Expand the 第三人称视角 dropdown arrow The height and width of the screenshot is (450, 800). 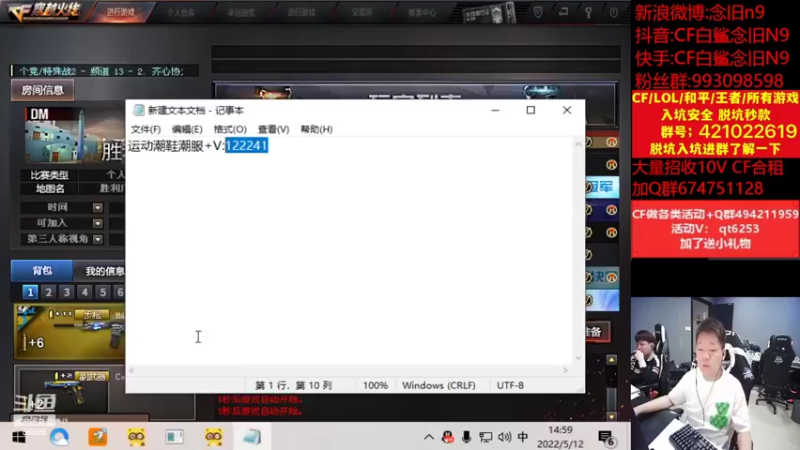click(x=97, y=239)
